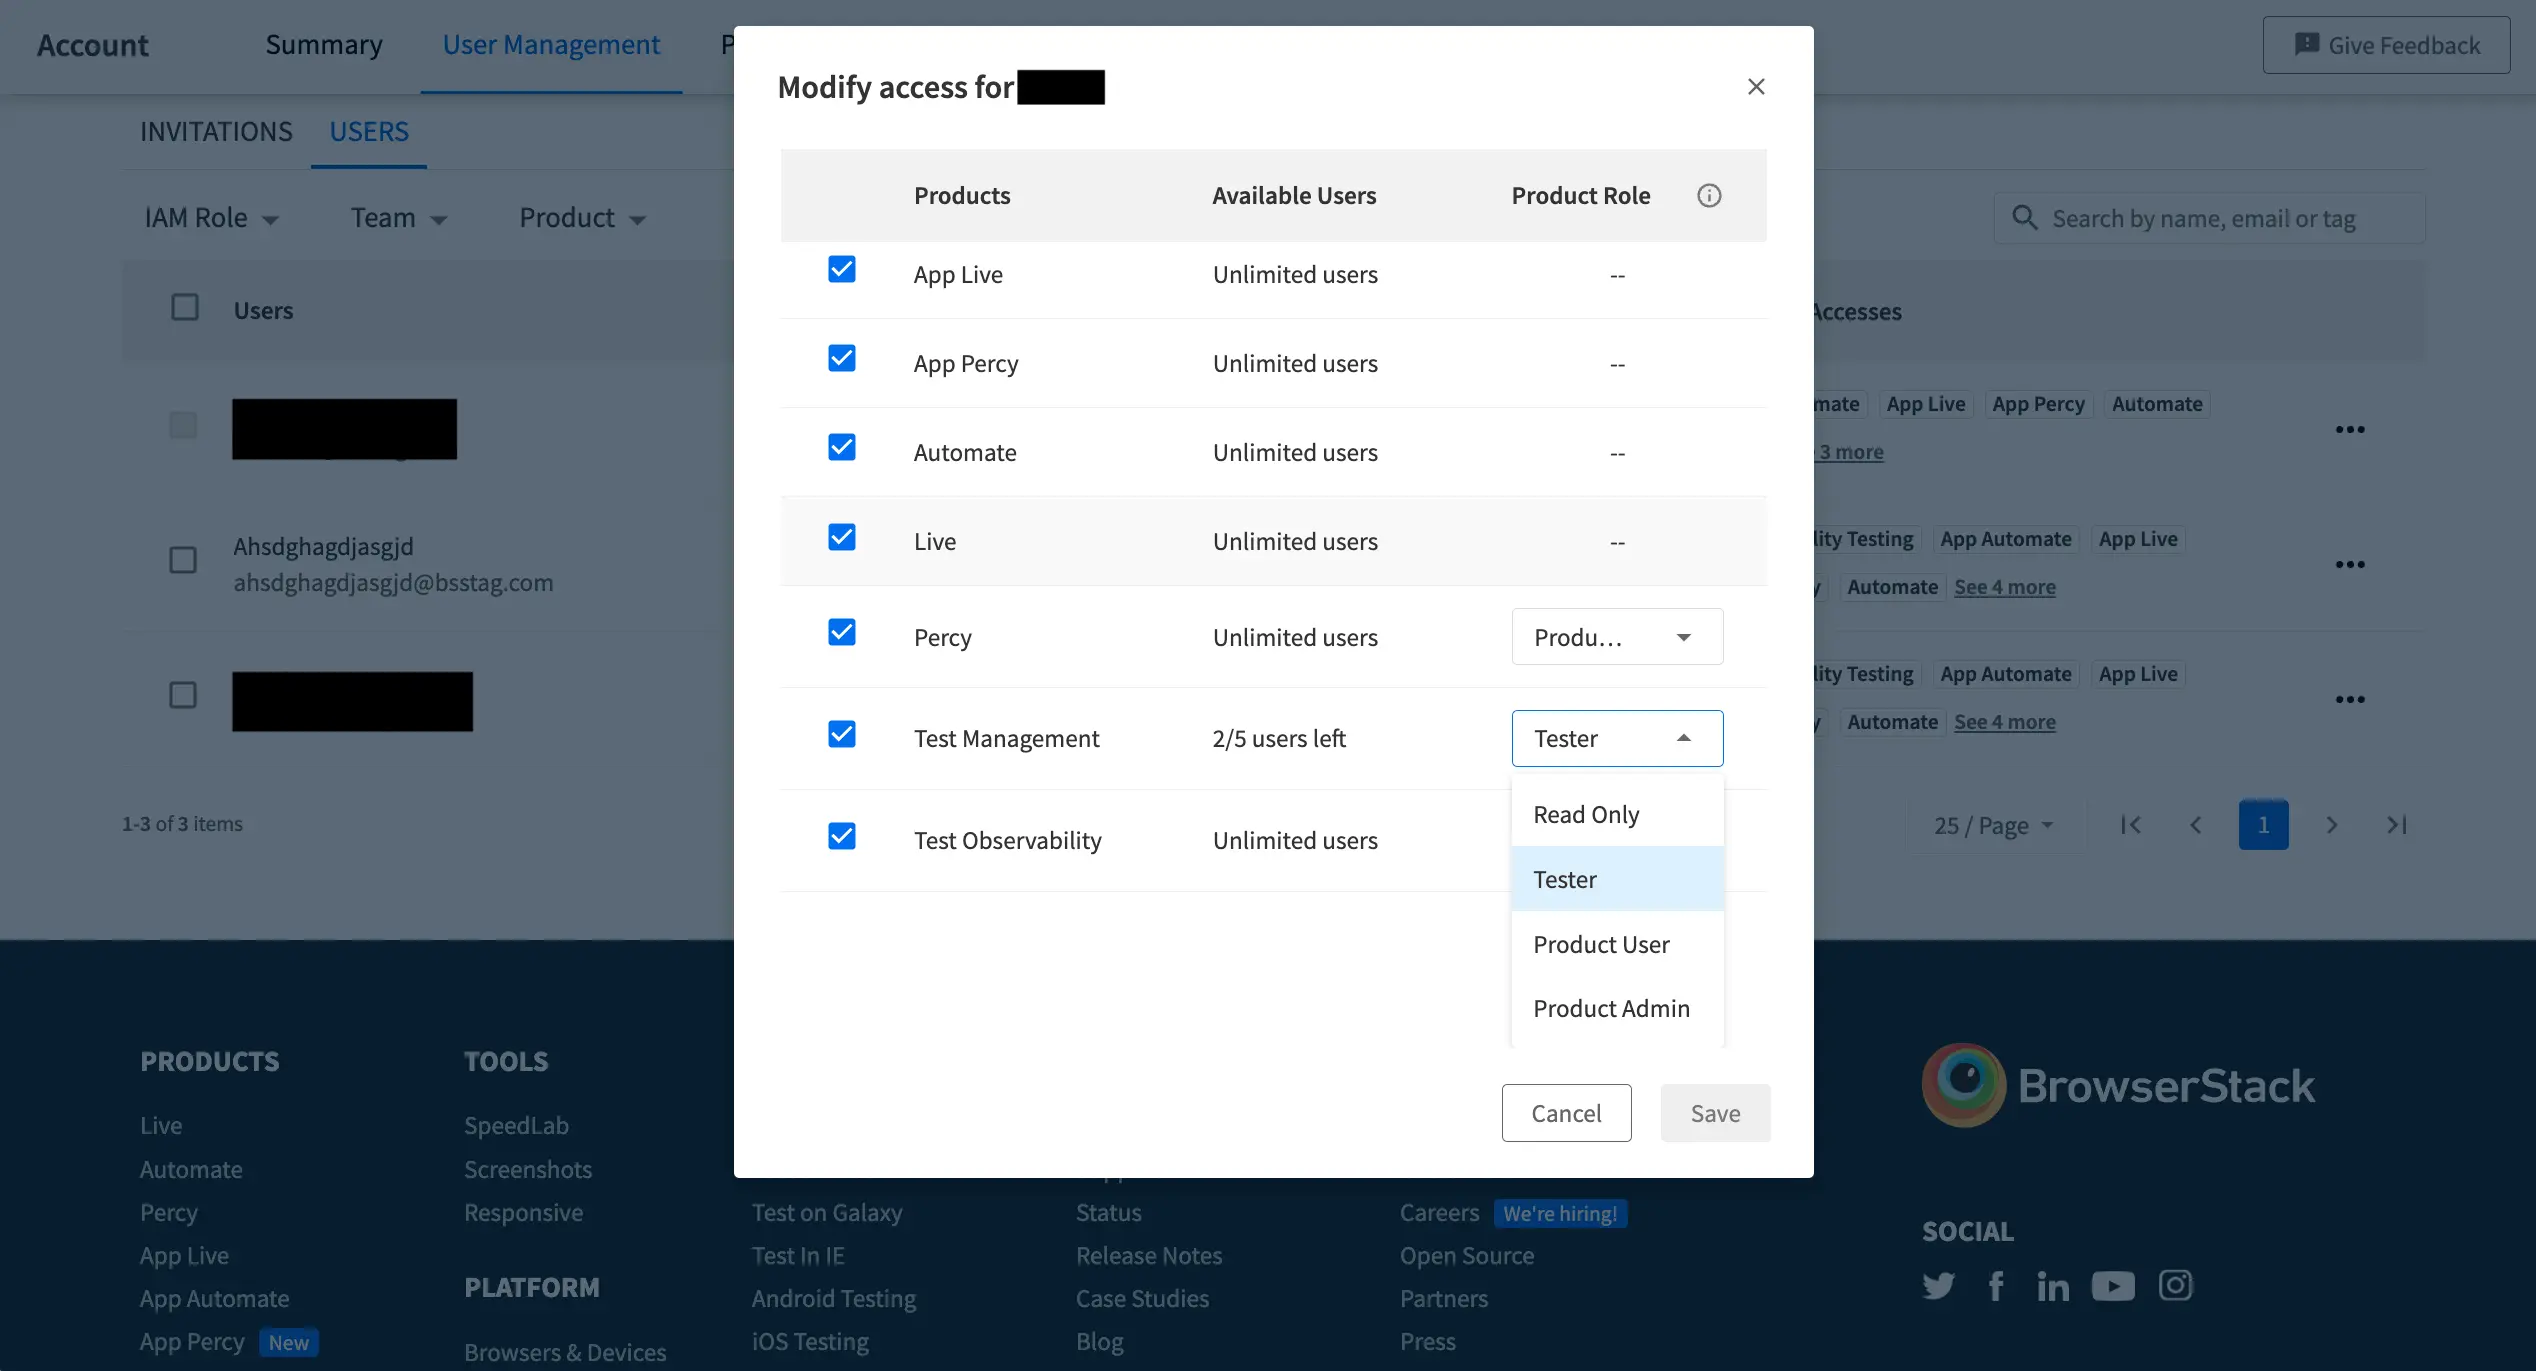This screenshot has width=2536, height=1371.
Task: Open the Facebook social icon
Action: pos(1996,1285)
